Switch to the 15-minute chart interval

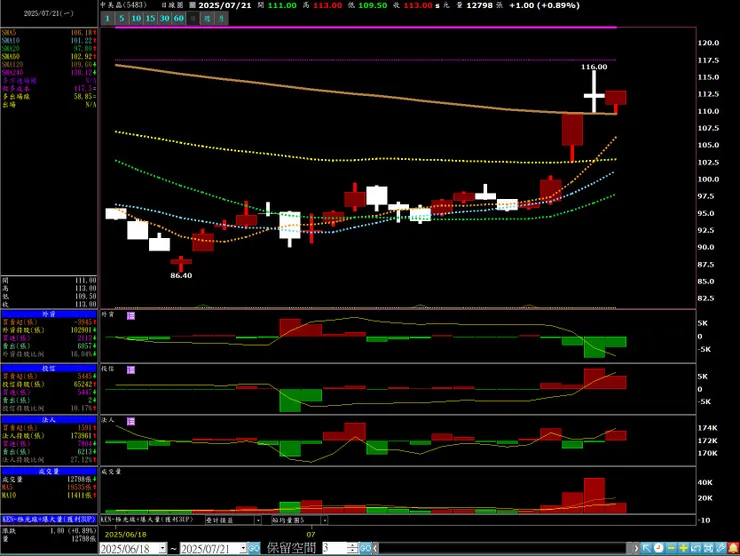click(151, 18)
